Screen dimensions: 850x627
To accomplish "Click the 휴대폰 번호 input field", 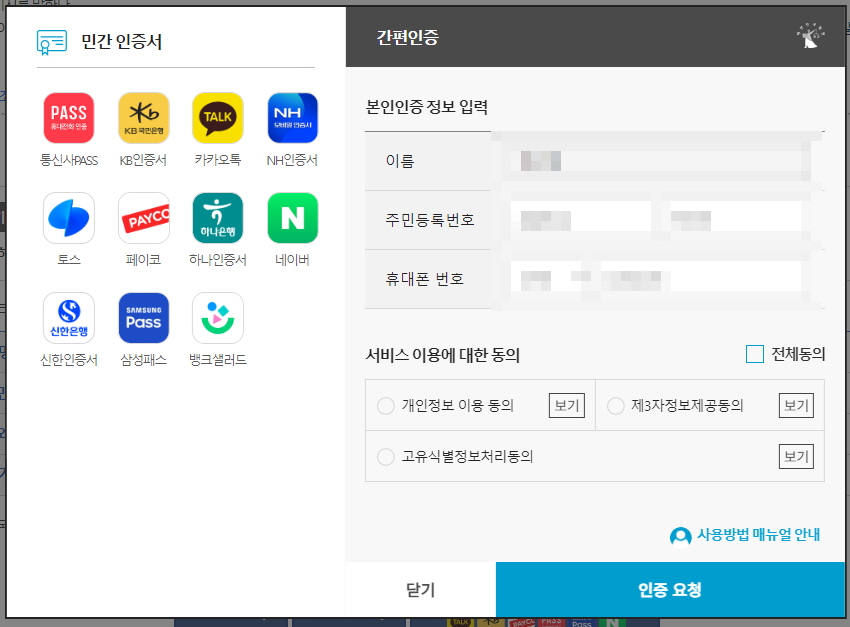I will pyautogui.click(x=656, y=279).
